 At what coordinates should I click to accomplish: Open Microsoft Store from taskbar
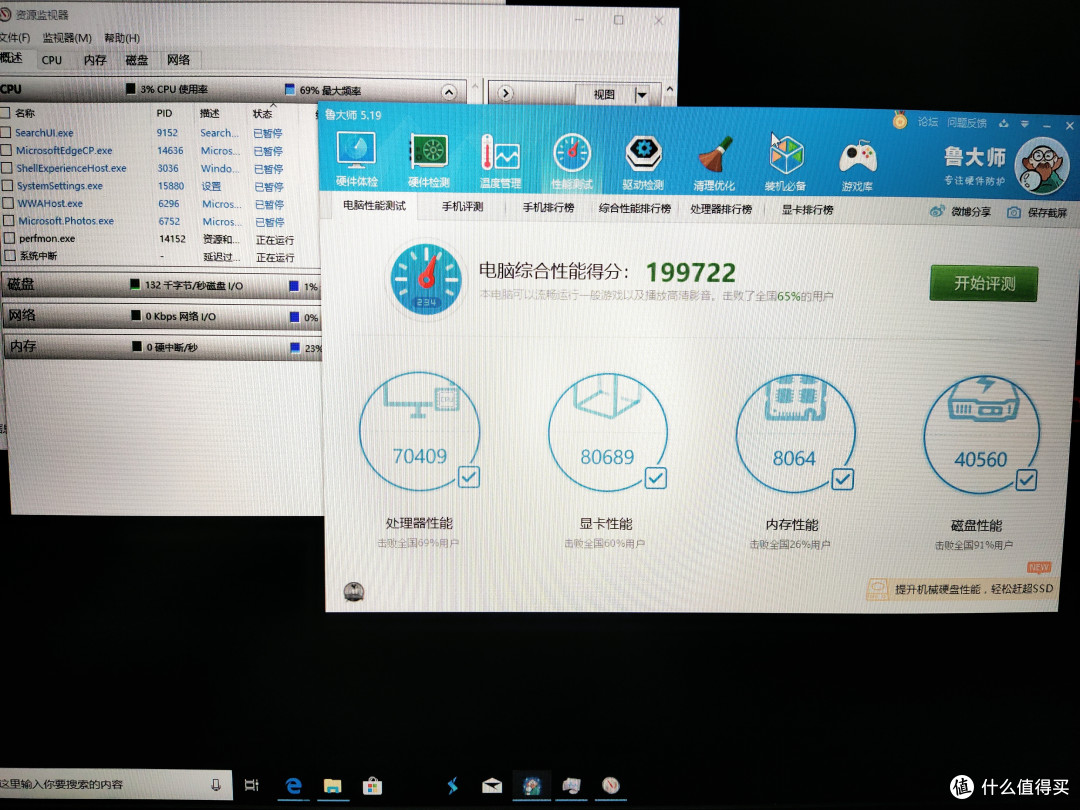pyautogui.click(x=372, y=786)
